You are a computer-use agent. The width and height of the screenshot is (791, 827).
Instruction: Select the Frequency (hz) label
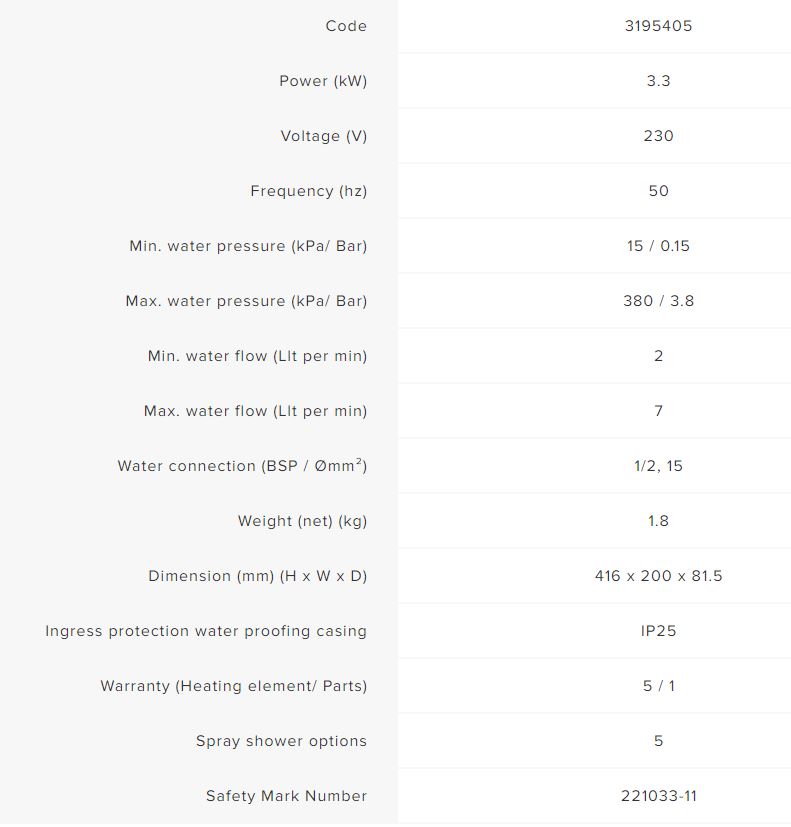click(x=309, y=191)
